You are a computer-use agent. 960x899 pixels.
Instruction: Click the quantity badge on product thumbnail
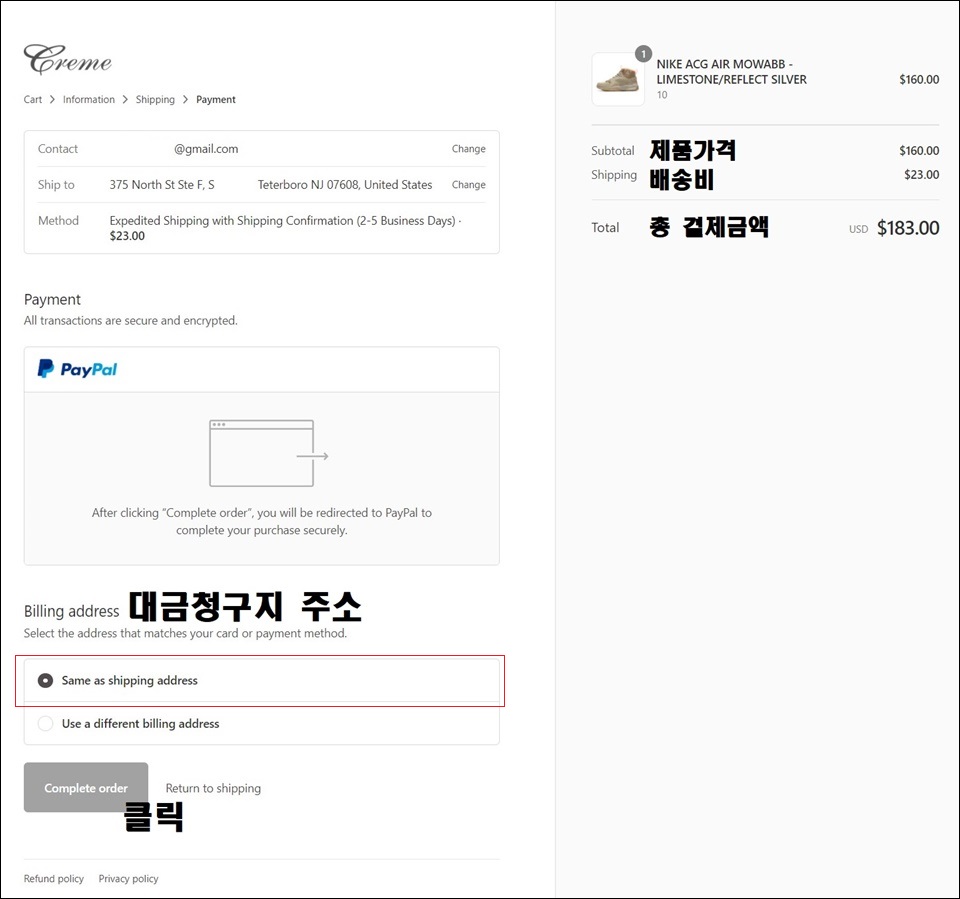(x=643, y=54)
